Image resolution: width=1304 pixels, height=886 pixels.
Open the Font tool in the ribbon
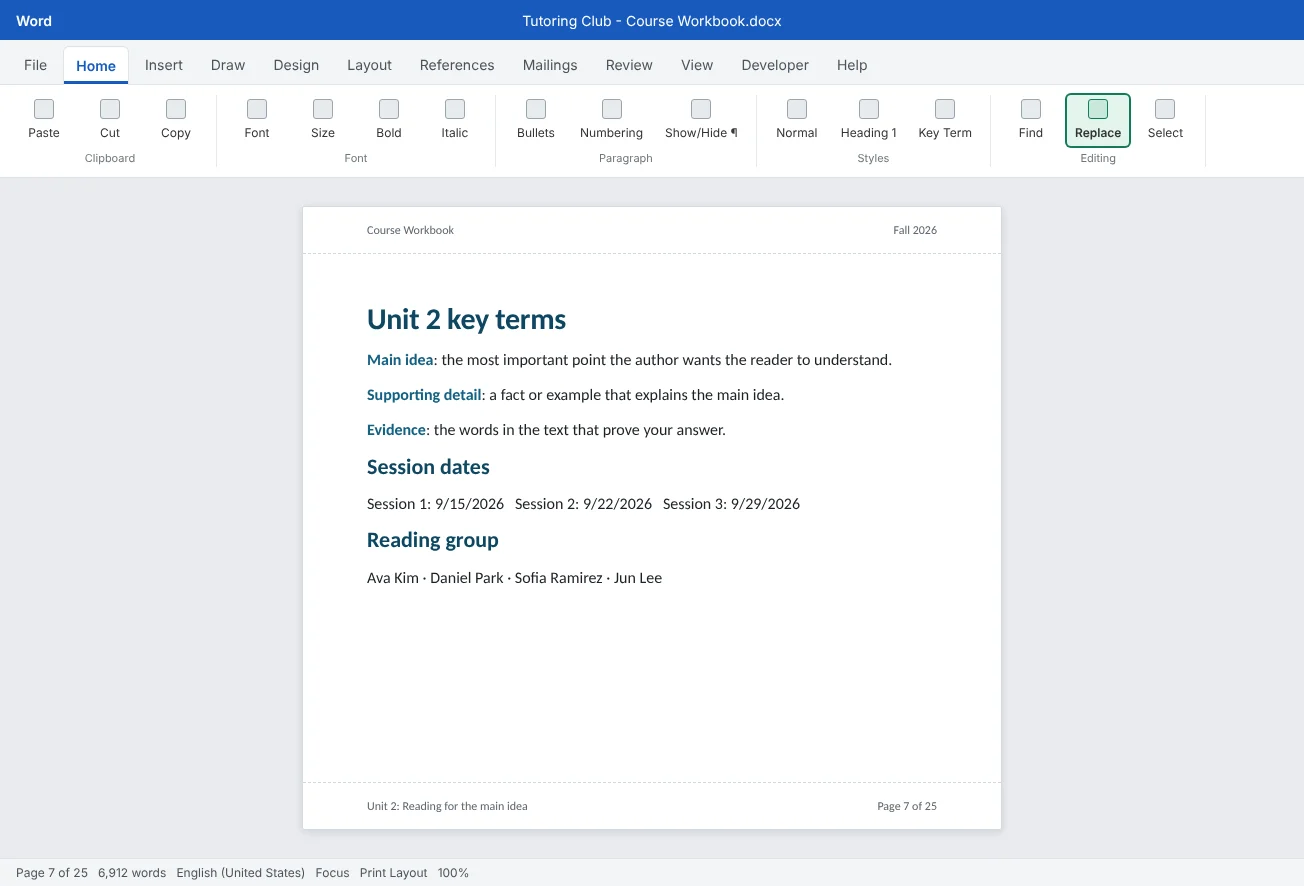click(257, 120)
